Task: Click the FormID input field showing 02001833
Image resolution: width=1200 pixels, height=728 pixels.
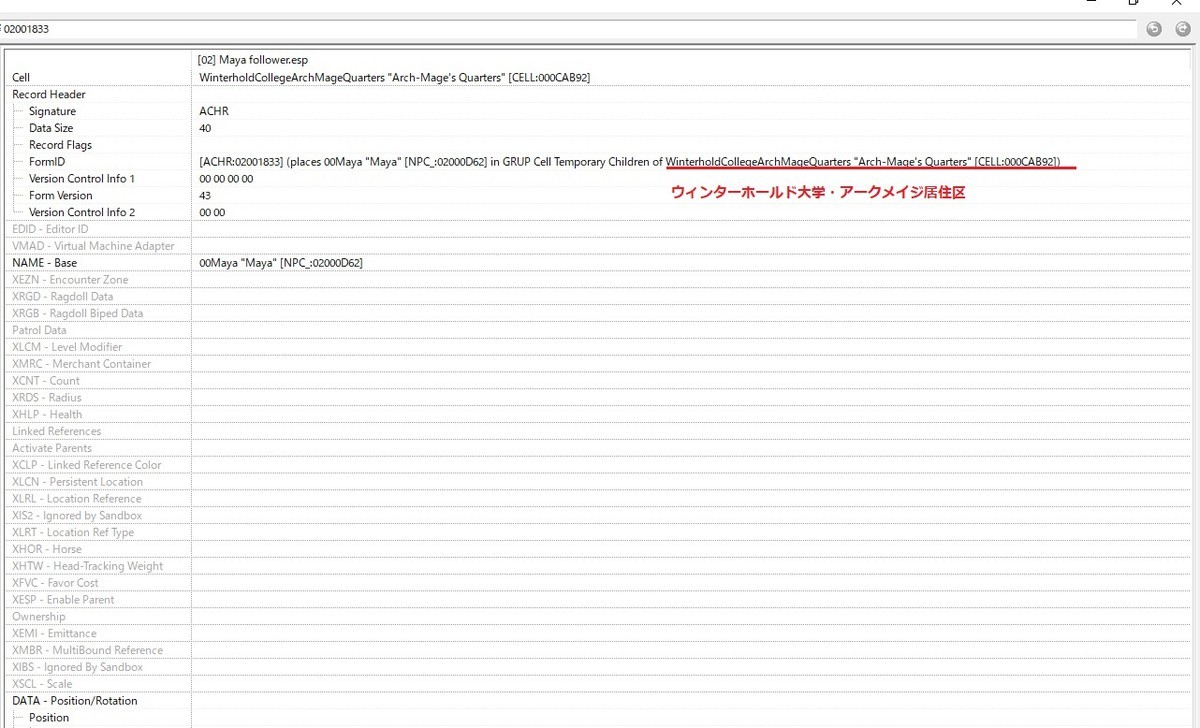Action: tap(570, 29)
